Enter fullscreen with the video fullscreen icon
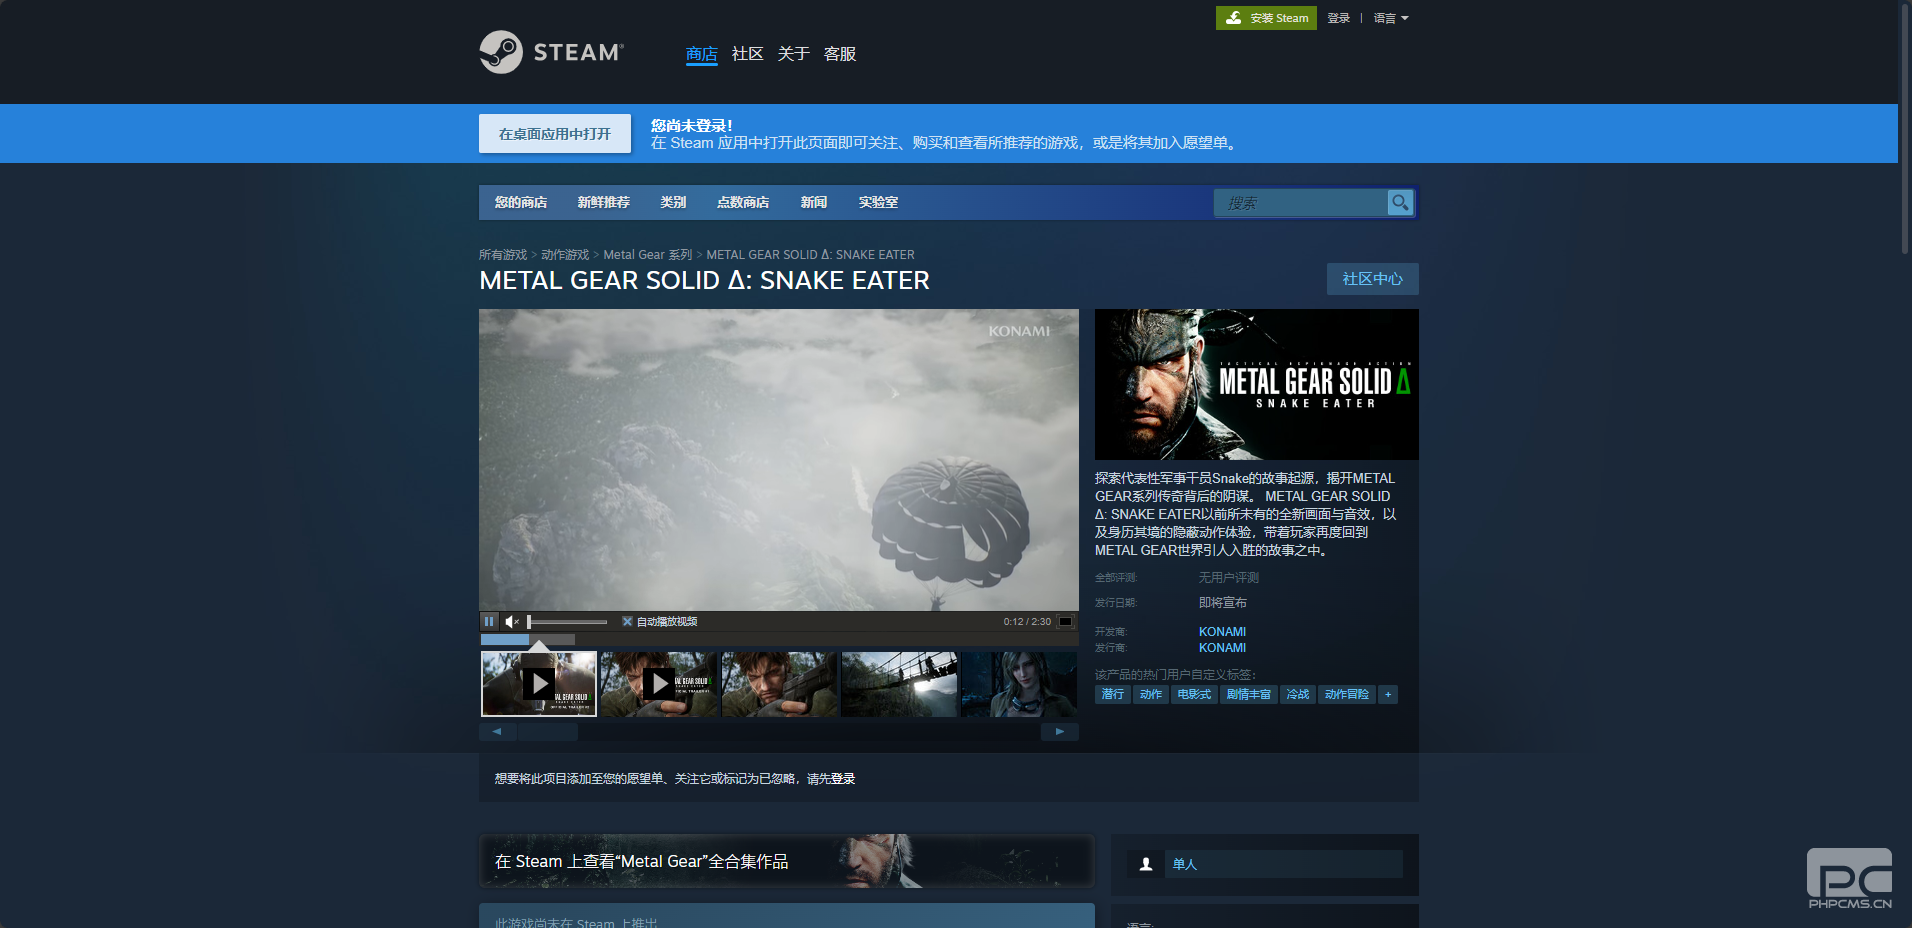 (1066, 622)
